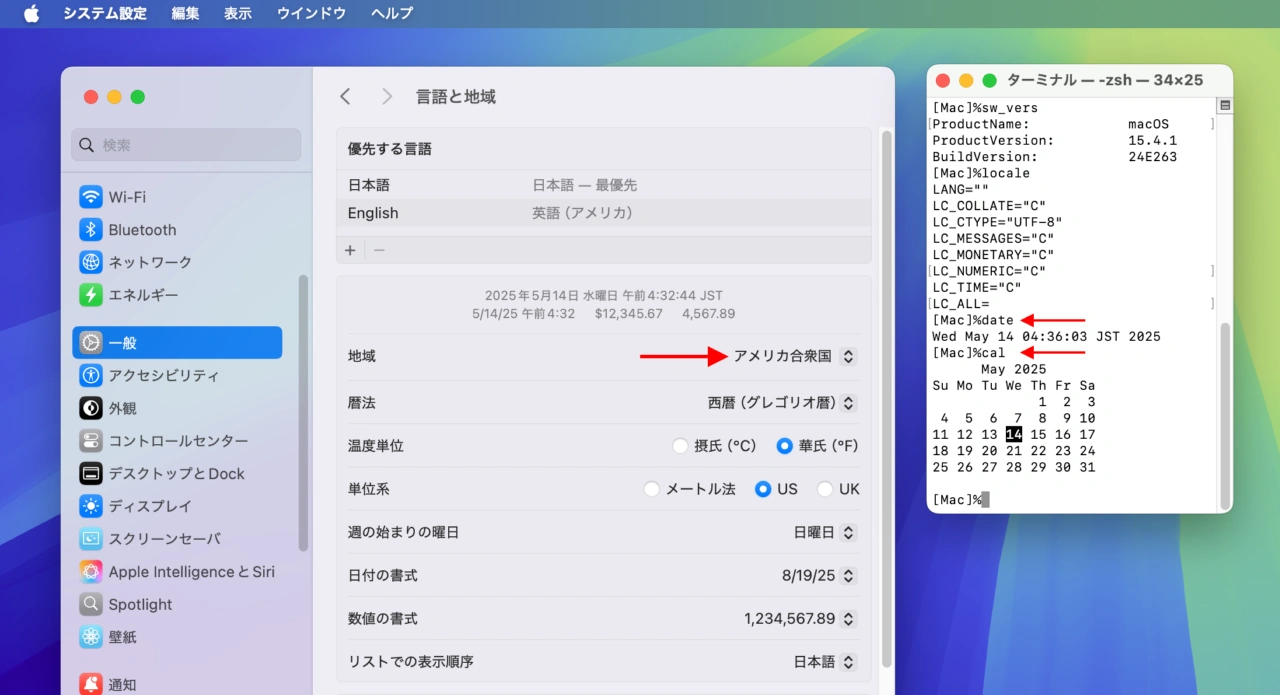Open Apple Intelligence と Siri settings
The width and height of the screenshot is (1280, 695).
point(191,572)
